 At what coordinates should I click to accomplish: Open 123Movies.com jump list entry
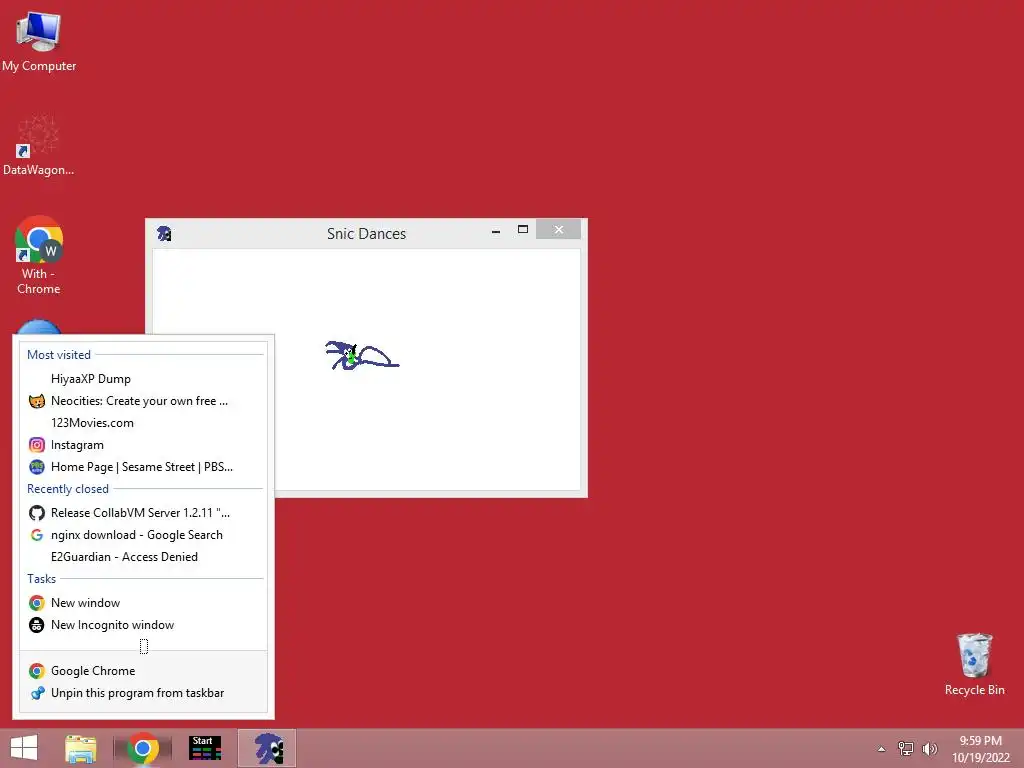tap(143, 423)
